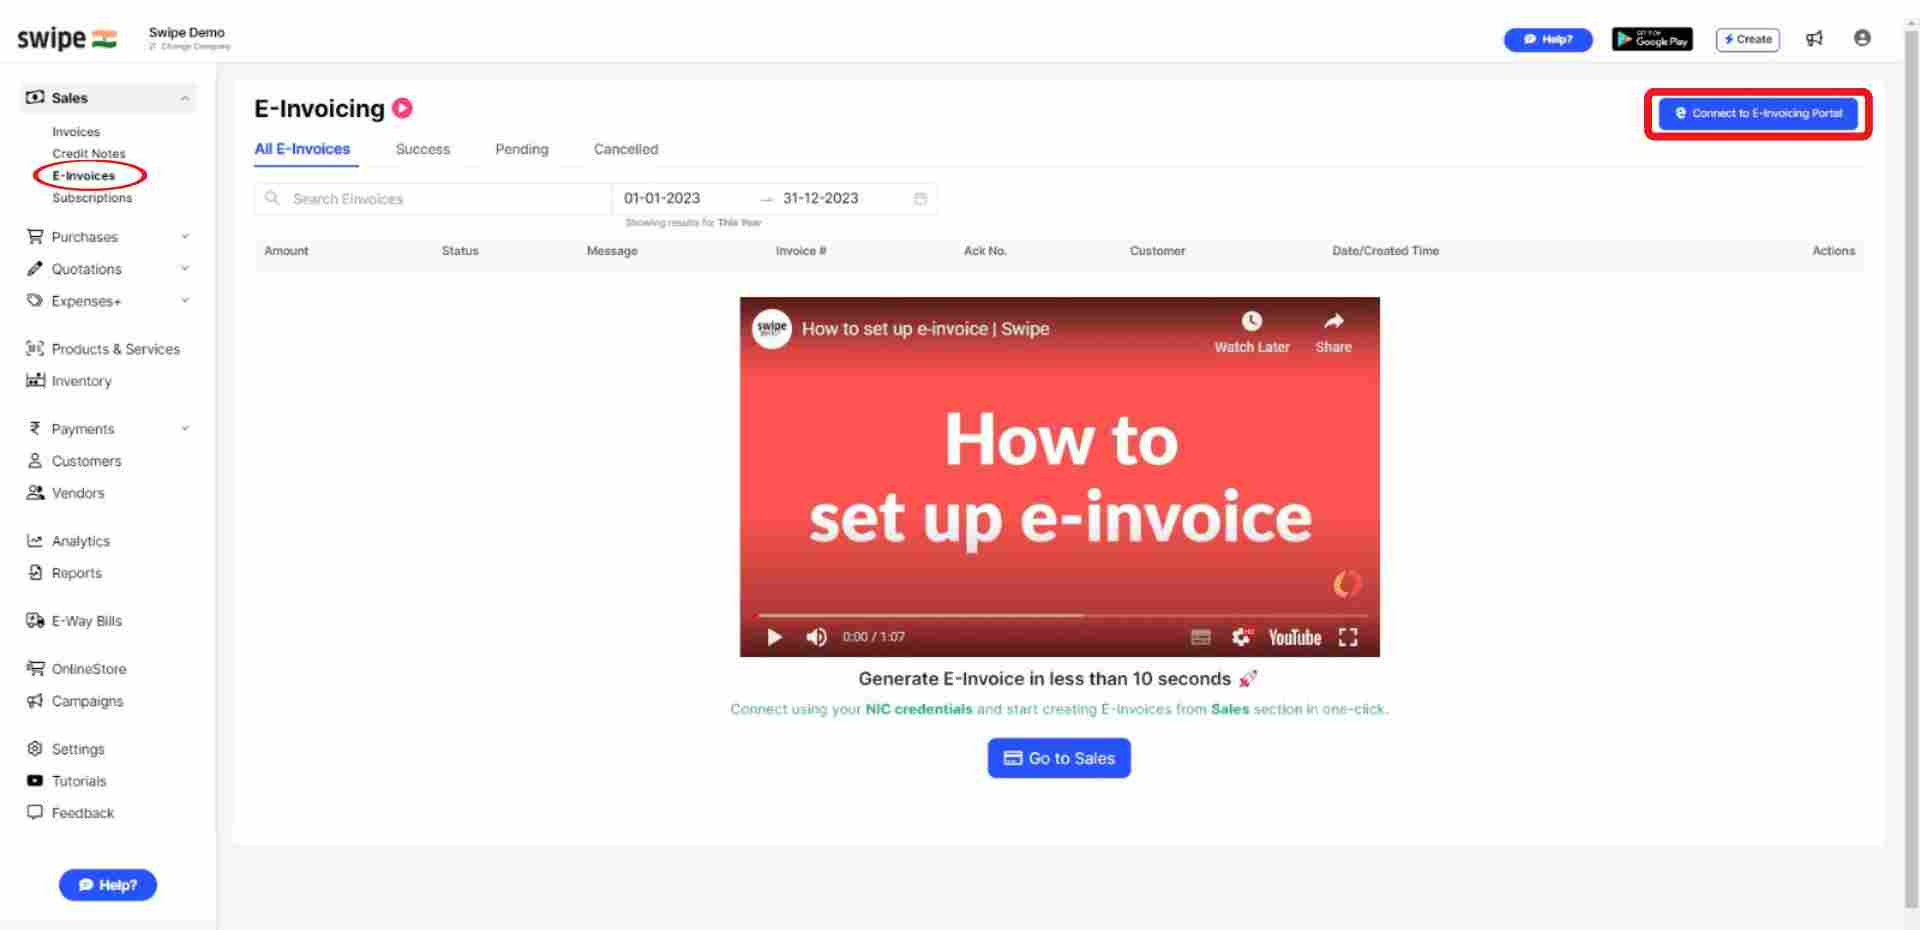The height and width of the screenshot is (930, 1920).
Task: Open Quotations in the sidebar
Action: [86, 269]
